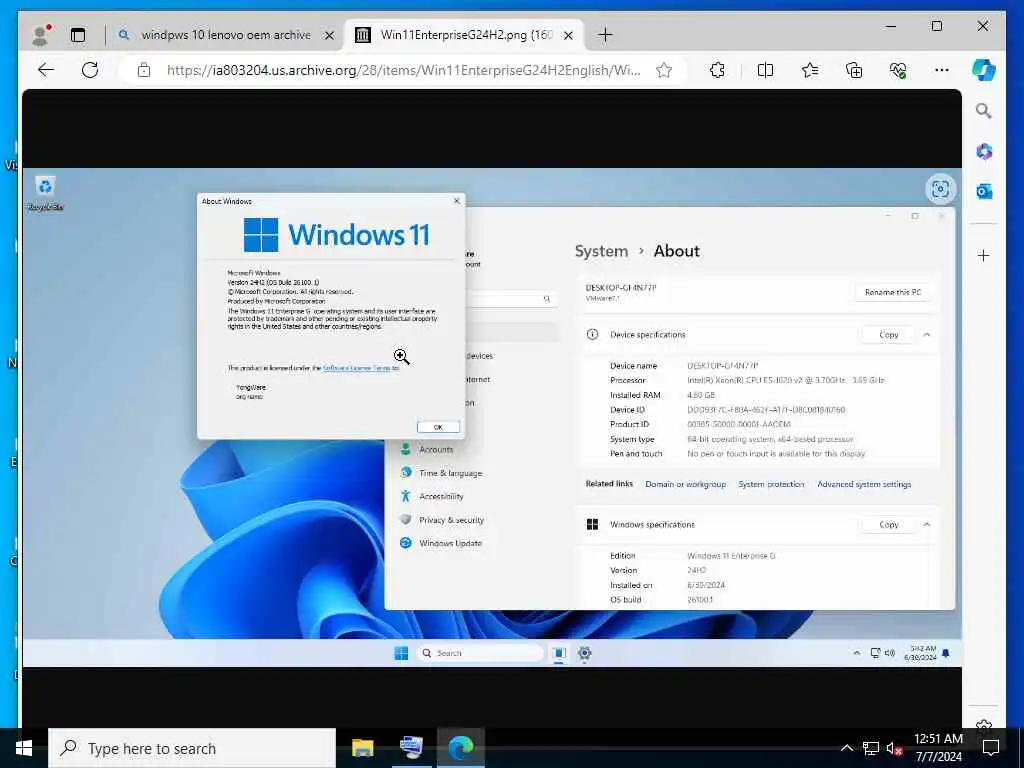
Task: Click the Edition value Windows 11 Enterprise G
Action: 731,556
